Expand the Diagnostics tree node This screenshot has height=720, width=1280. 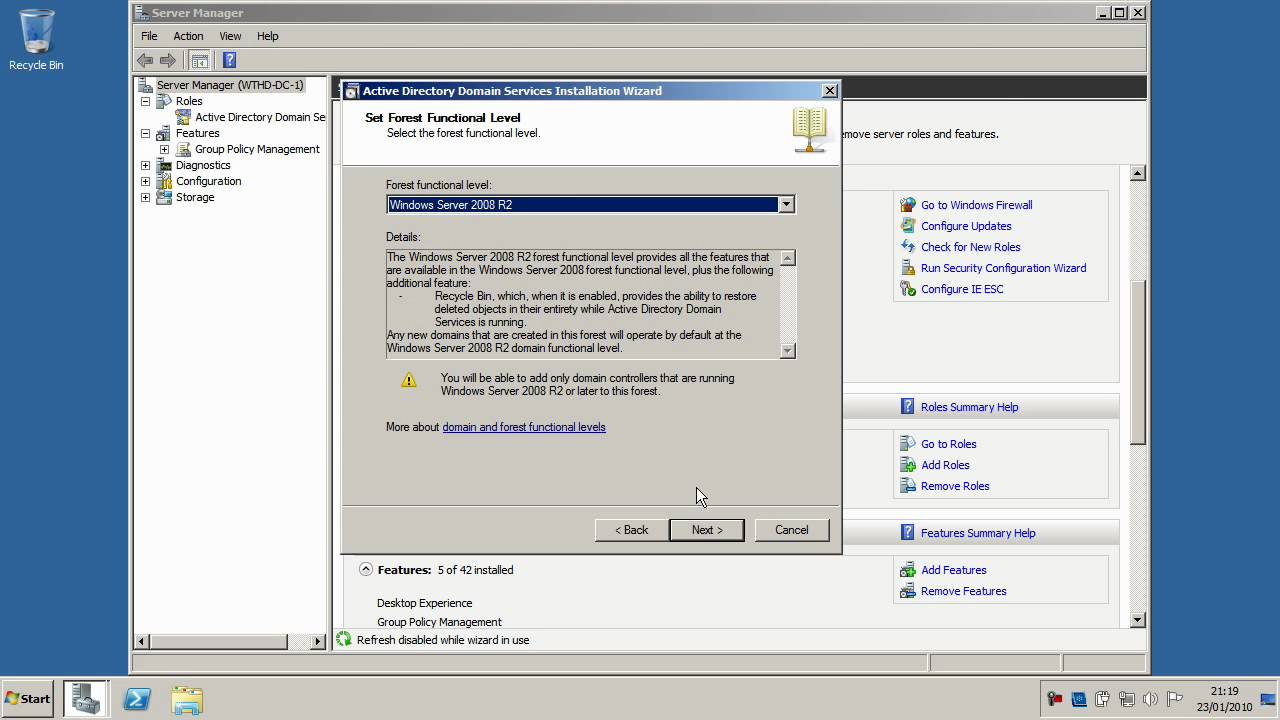click(x=146, y=165)
